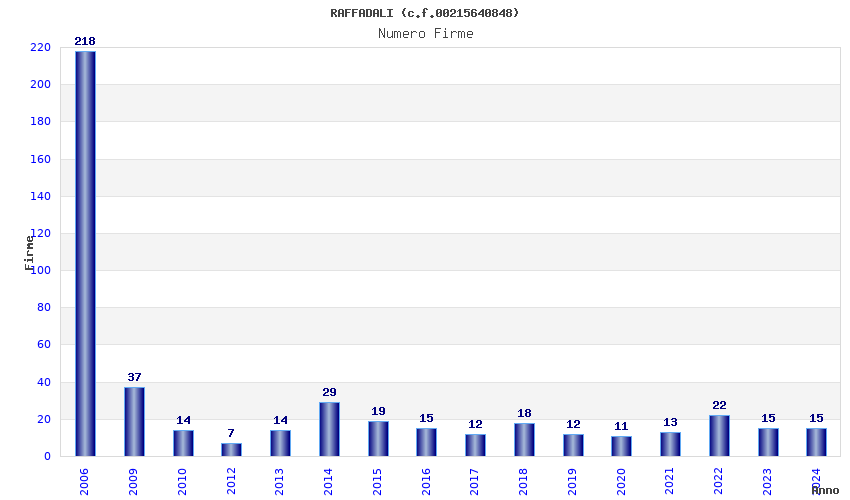Click the "14" label above the 2013 bar
Screen dimensions: 850x500
pos(280,420)
